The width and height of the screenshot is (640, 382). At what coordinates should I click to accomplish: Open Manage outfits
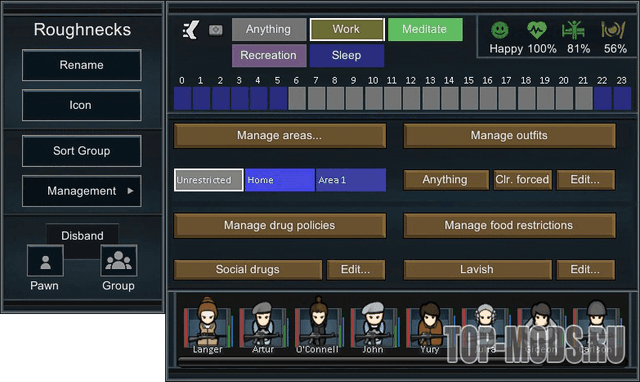coord(509,135)
